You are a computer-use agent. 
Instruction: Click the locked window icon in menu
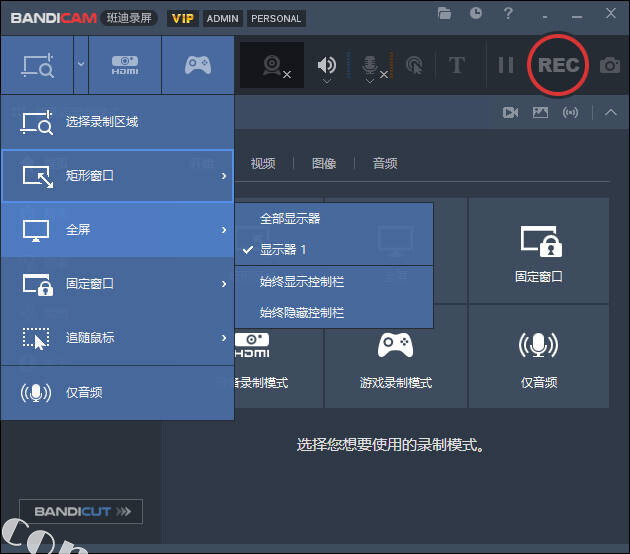38,284
